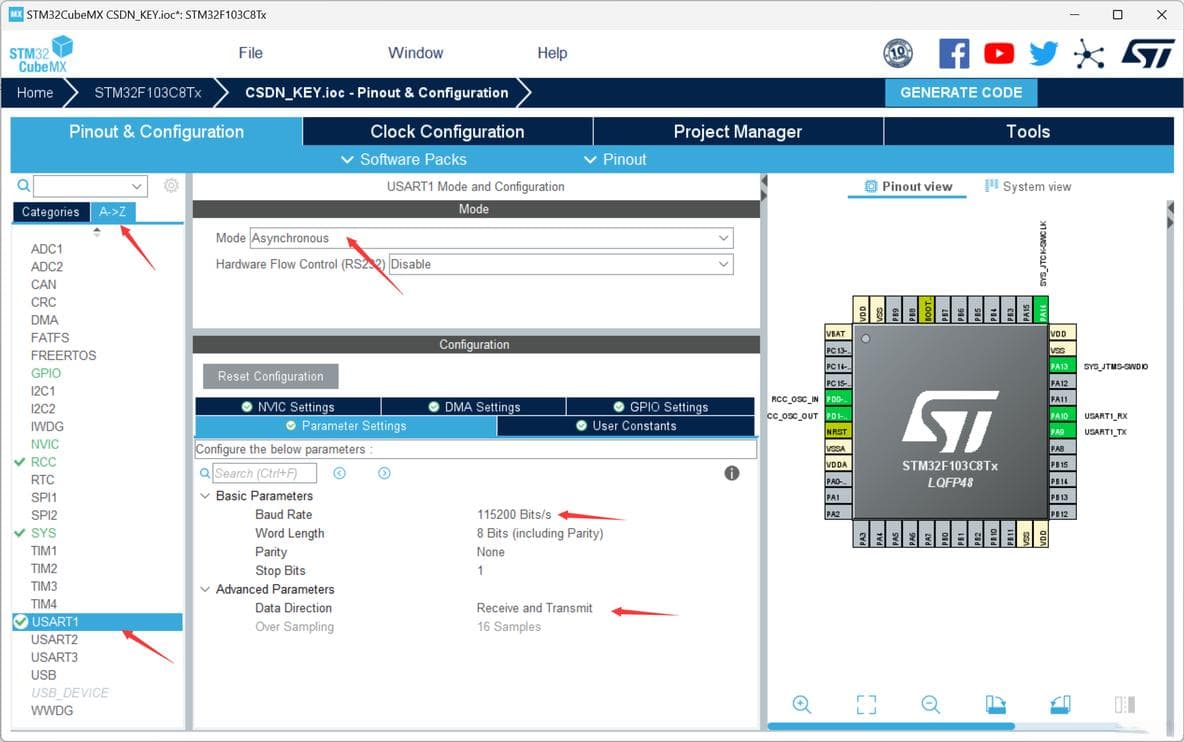Click the STM32F103C8Tx breadcrumb
Image resolution: width=1184 pixels, height=742 pixels.
tap(148, 93)
